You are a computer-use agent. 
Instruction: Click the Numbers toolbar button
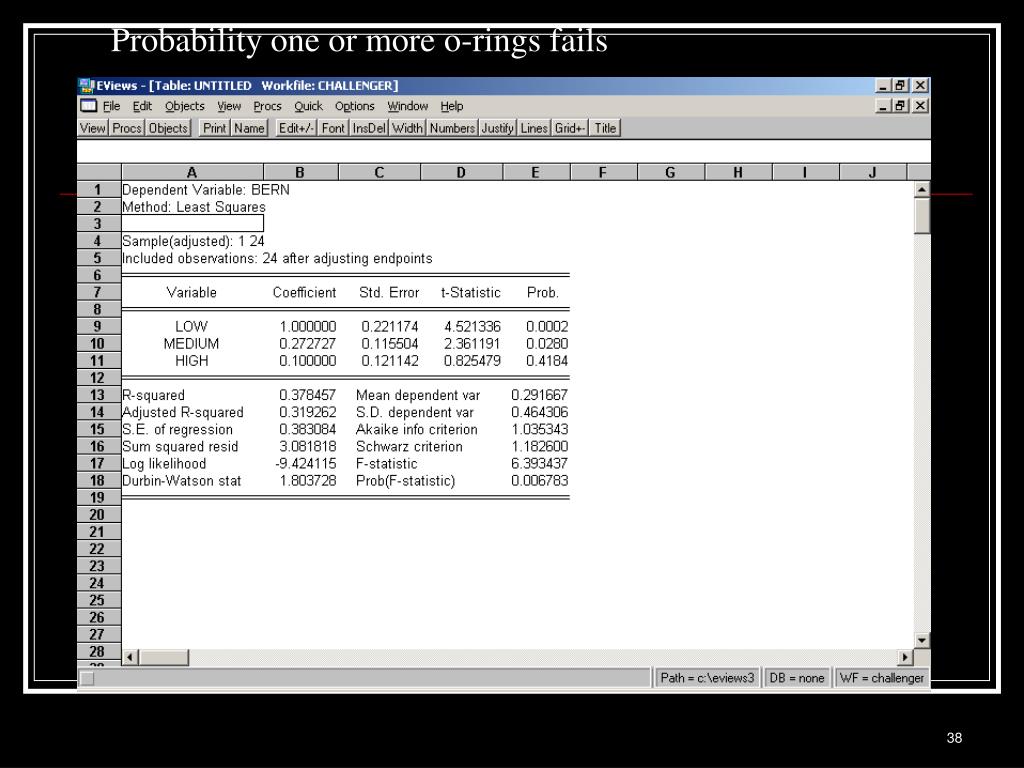[452, 128]
